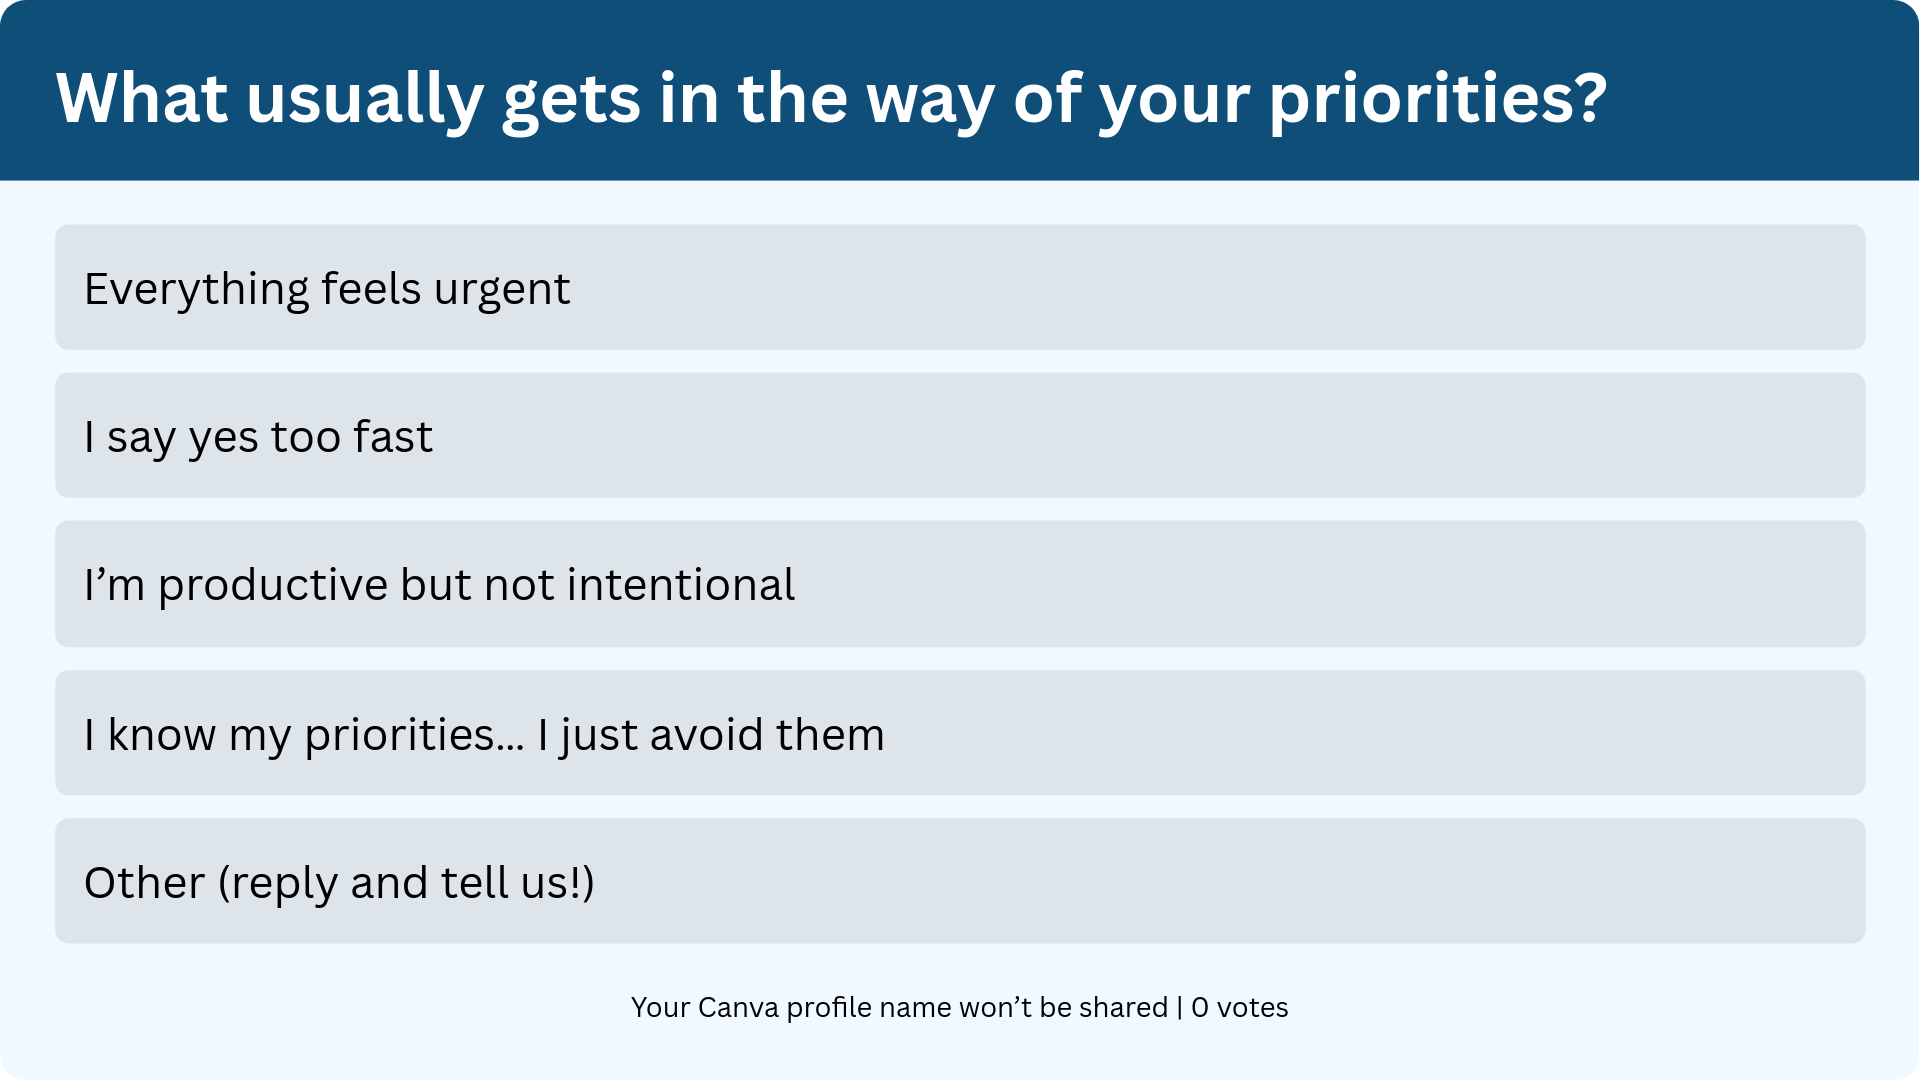Screen dimensions: 1920x1080
Task: Click the poll question heading text
Action: (x=832, y=100)
